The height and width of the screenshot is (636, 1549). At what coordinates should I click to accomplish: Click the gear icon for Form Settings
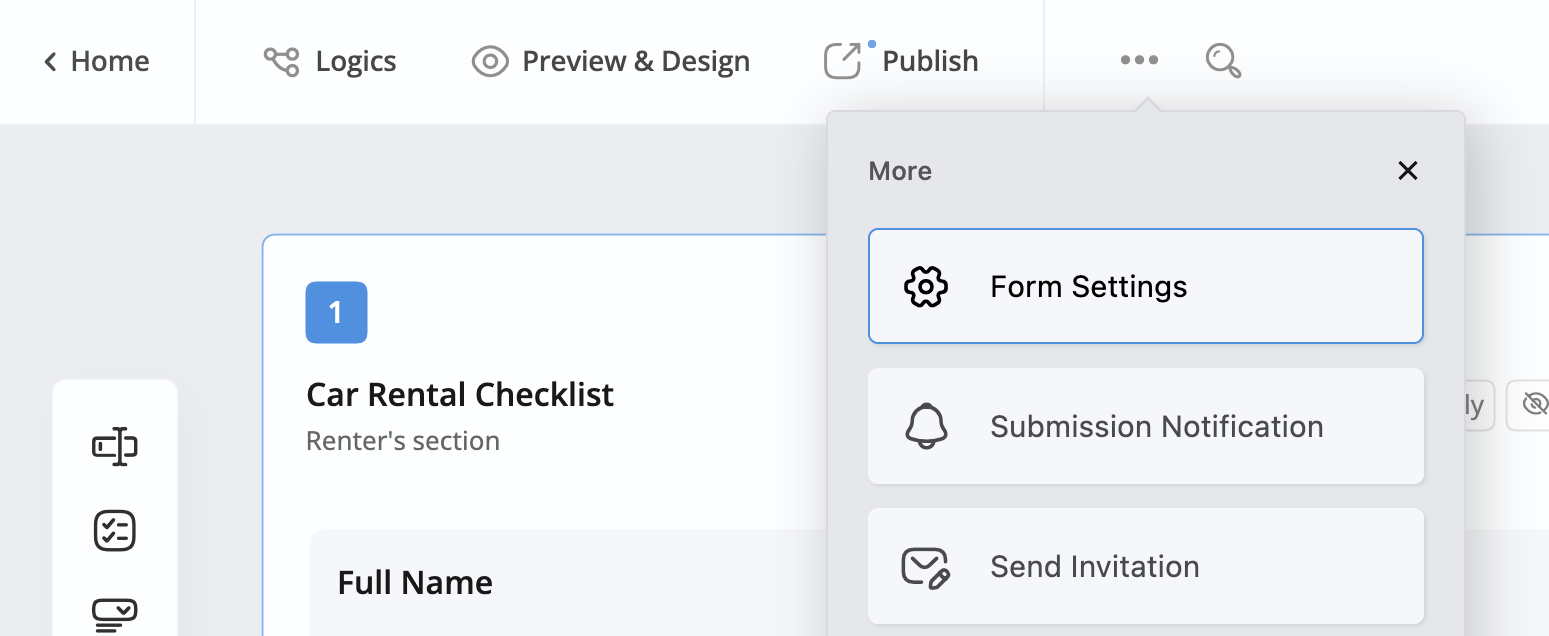pyautogui.click(x=926, y=287)
